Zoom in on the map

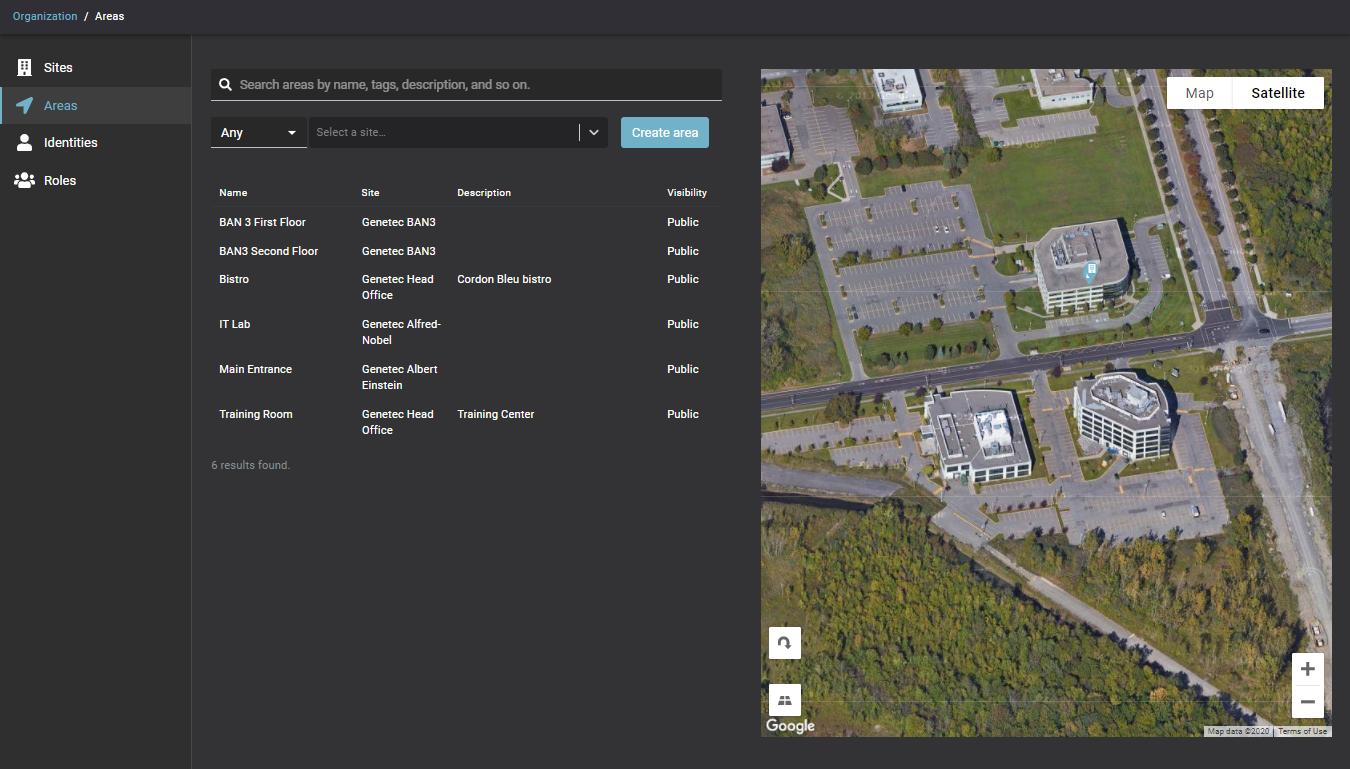tap(1307, 669)
